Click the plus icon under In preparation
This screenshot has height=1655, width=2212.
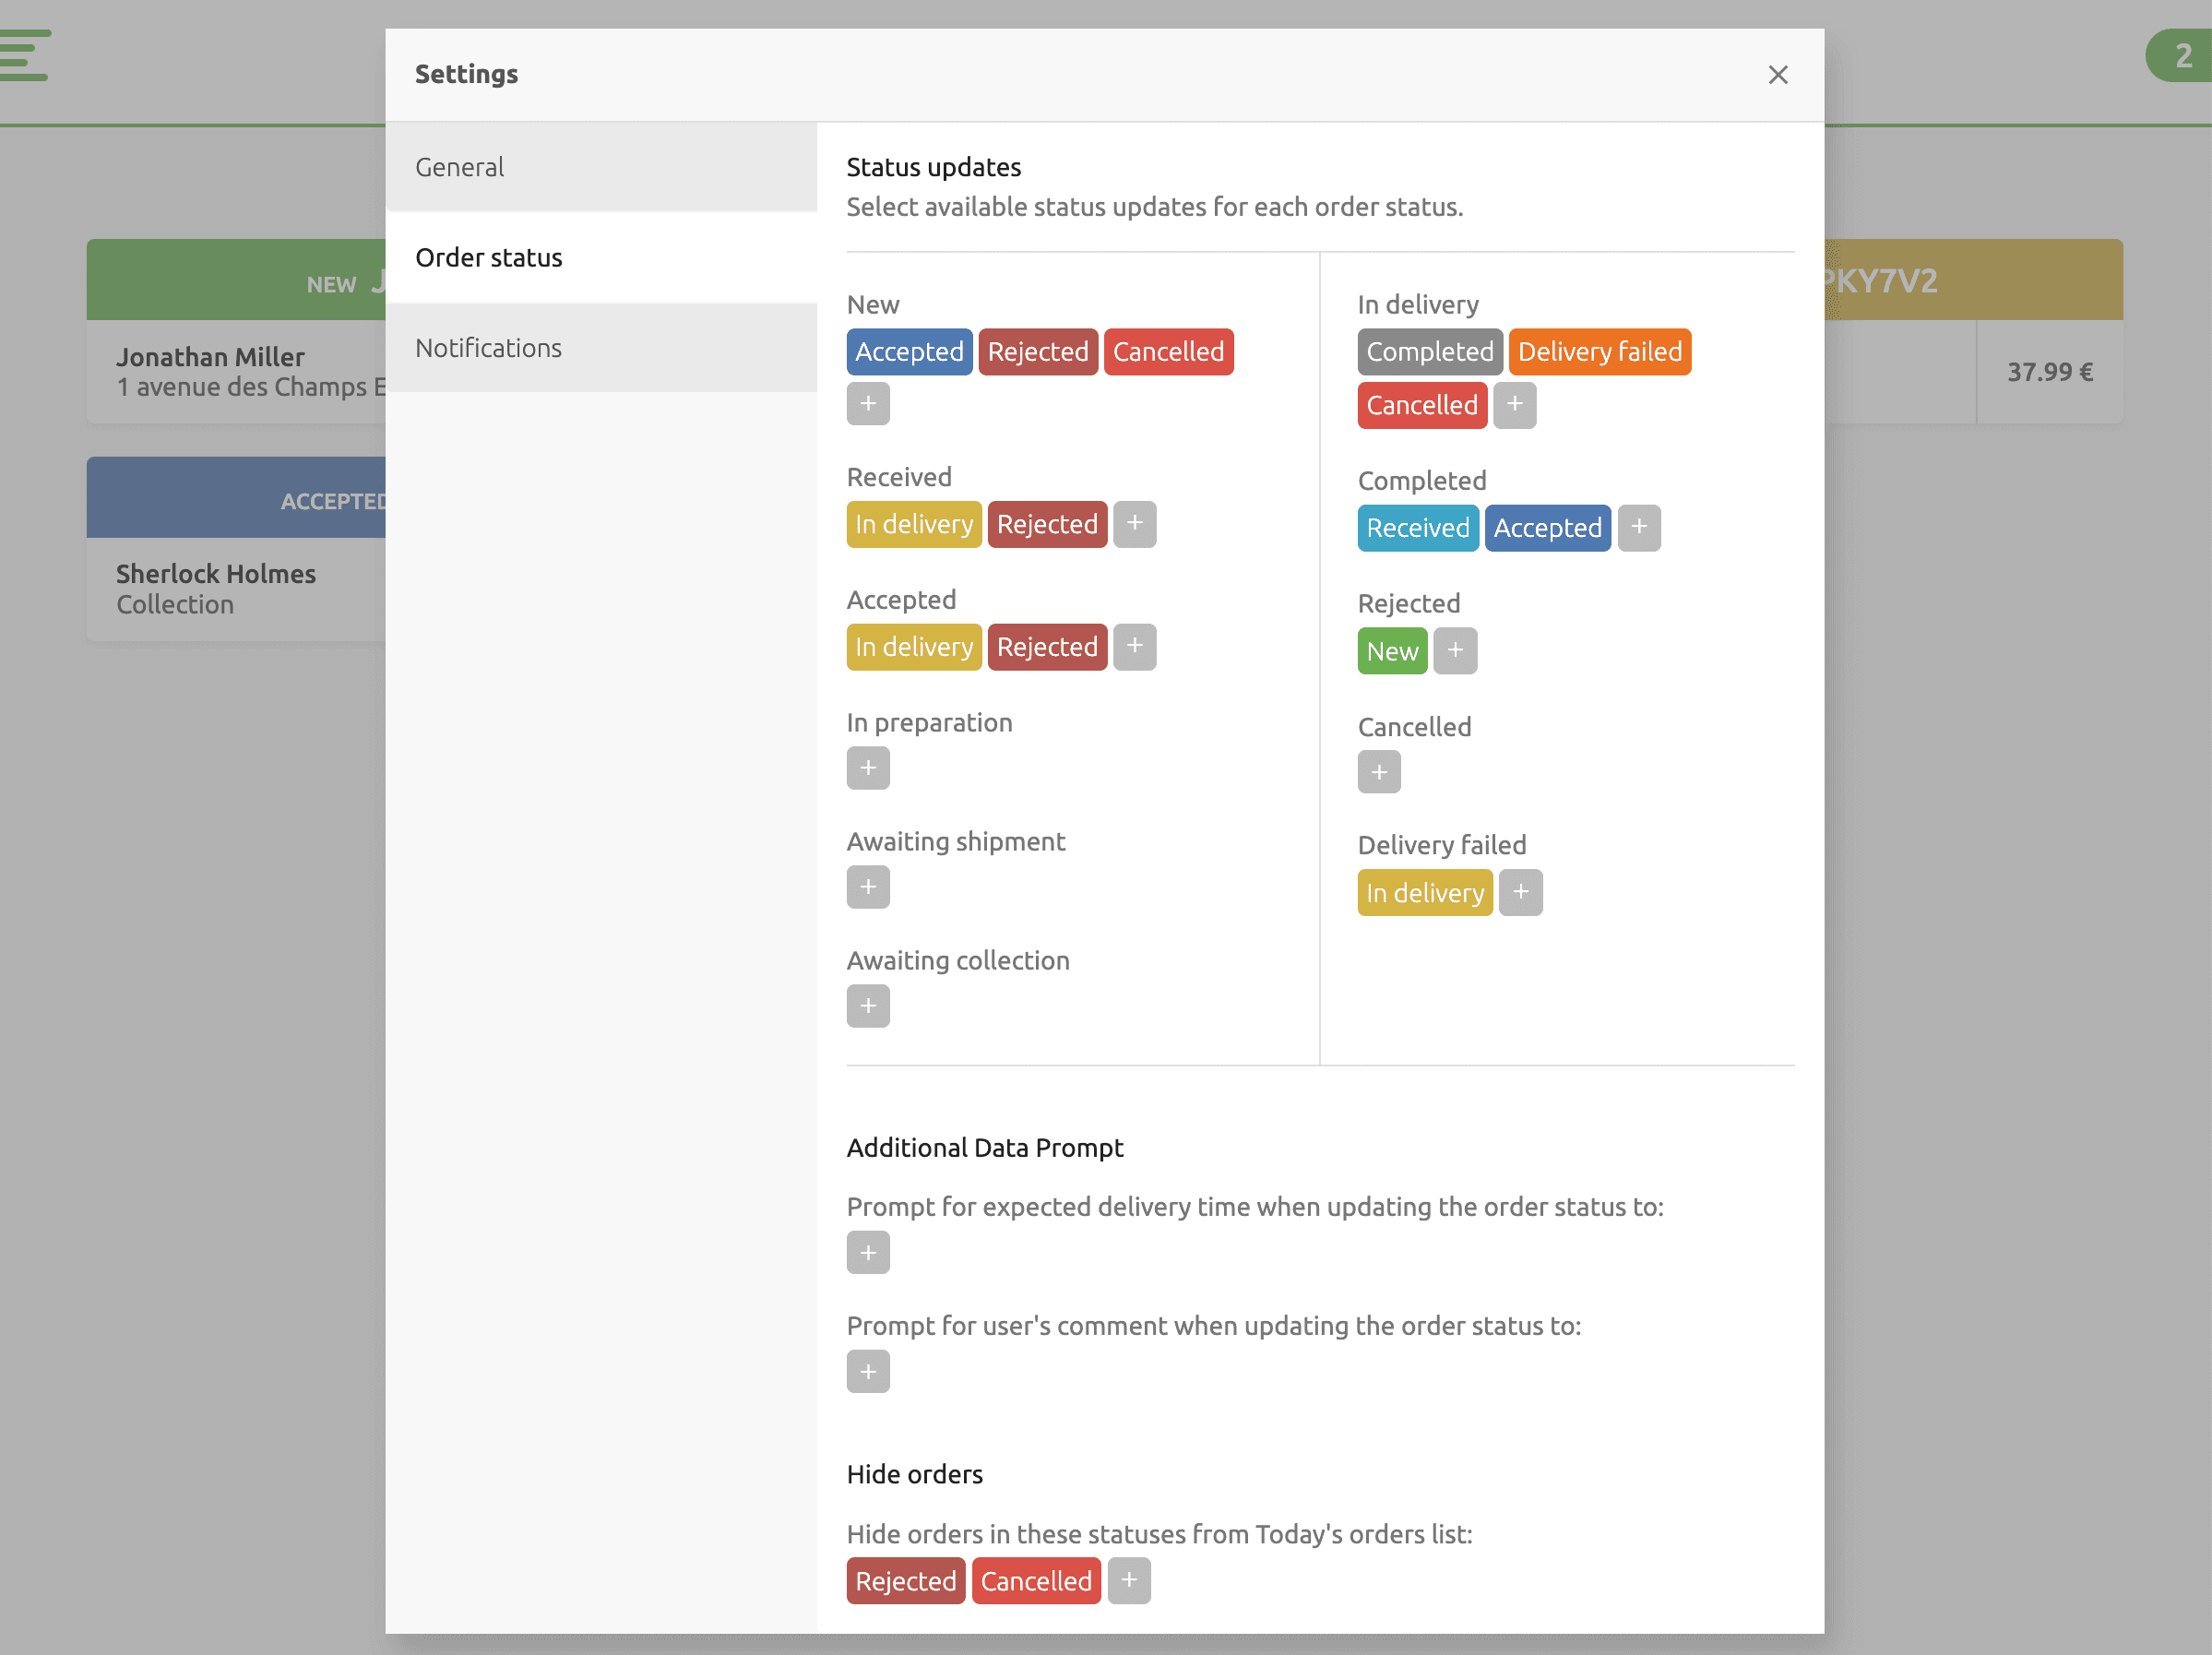click(x=867, y=768)
